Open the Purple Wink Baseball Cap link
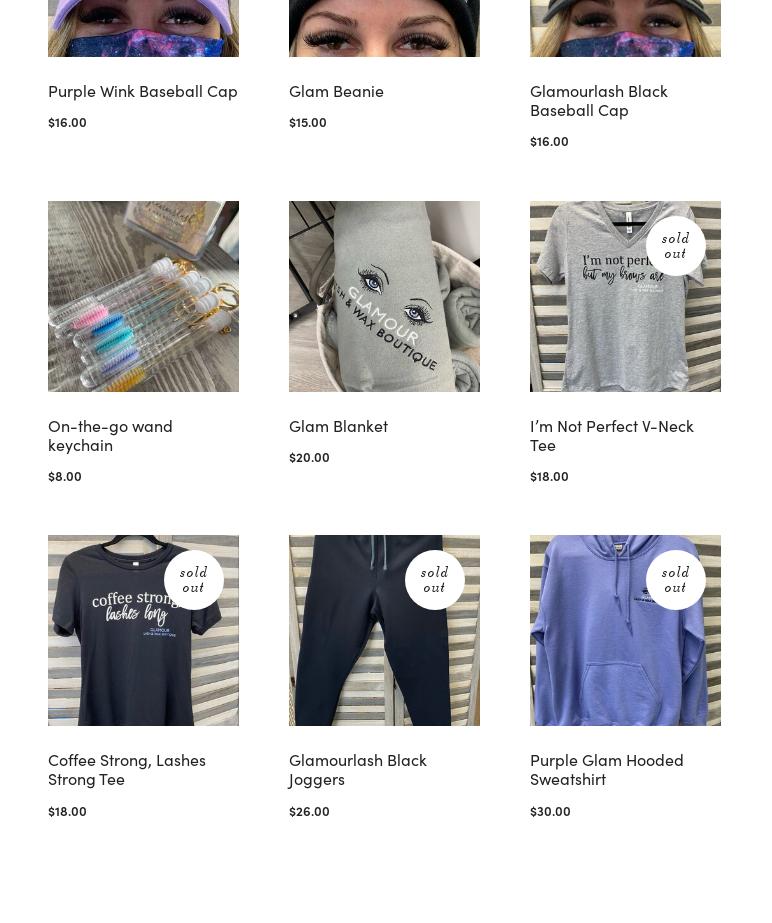The height and width of the screenshot is (923, 772). pyautogui.click(x=143, y=92)
